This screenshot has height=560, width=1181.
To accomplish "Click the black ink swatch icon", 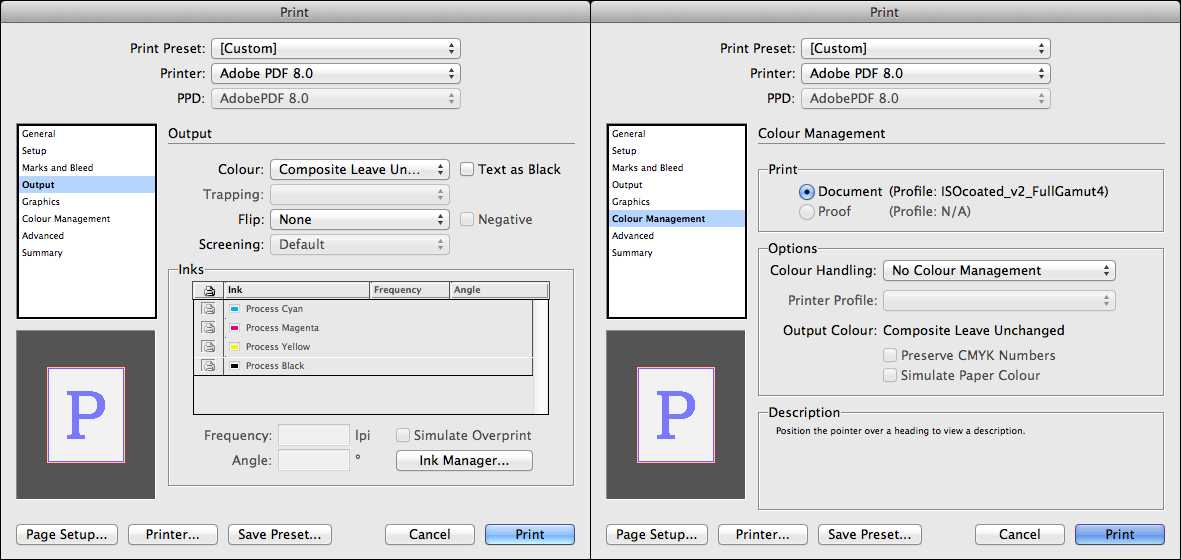I will (x=235, y=366).
